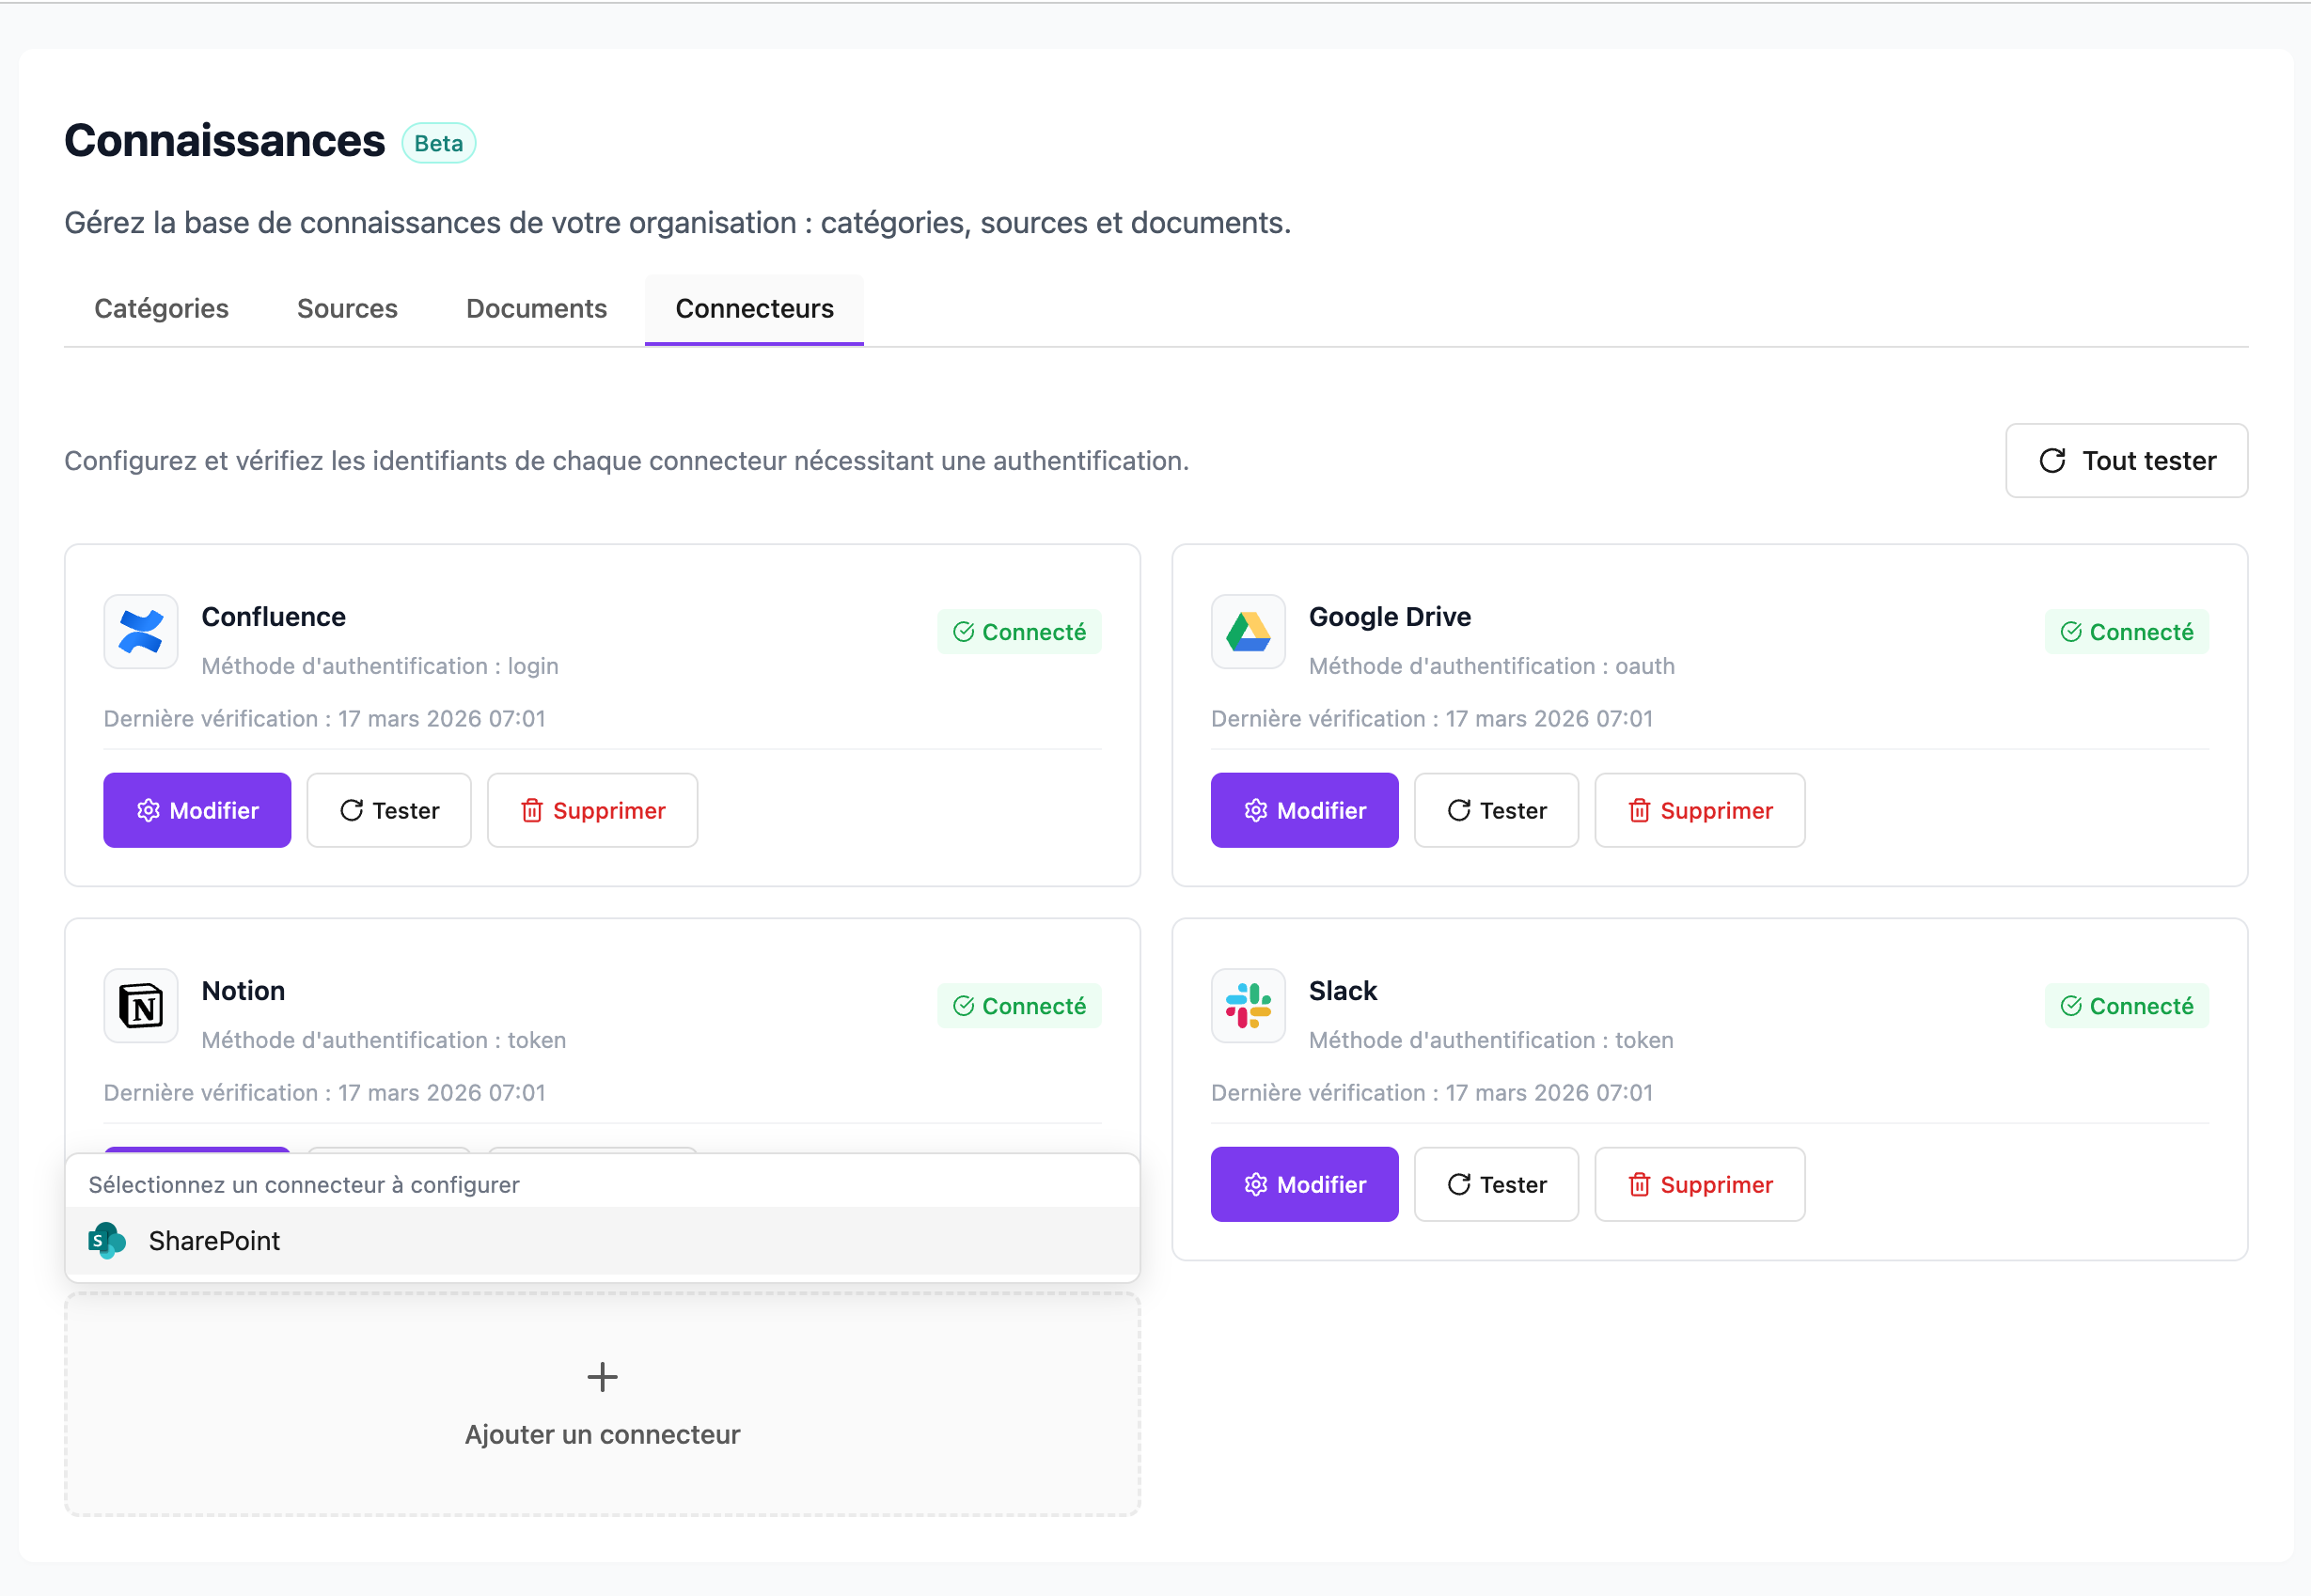This screenshot has width=2311, height=1596.
Task: Click the Google Drive connector icon
Action: [x=1247, y=631]
